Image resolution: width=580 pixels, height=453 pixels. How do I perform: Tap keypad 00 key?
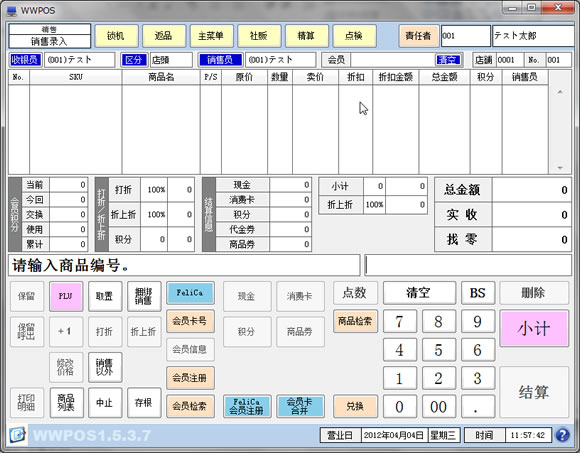coord(439,406)
